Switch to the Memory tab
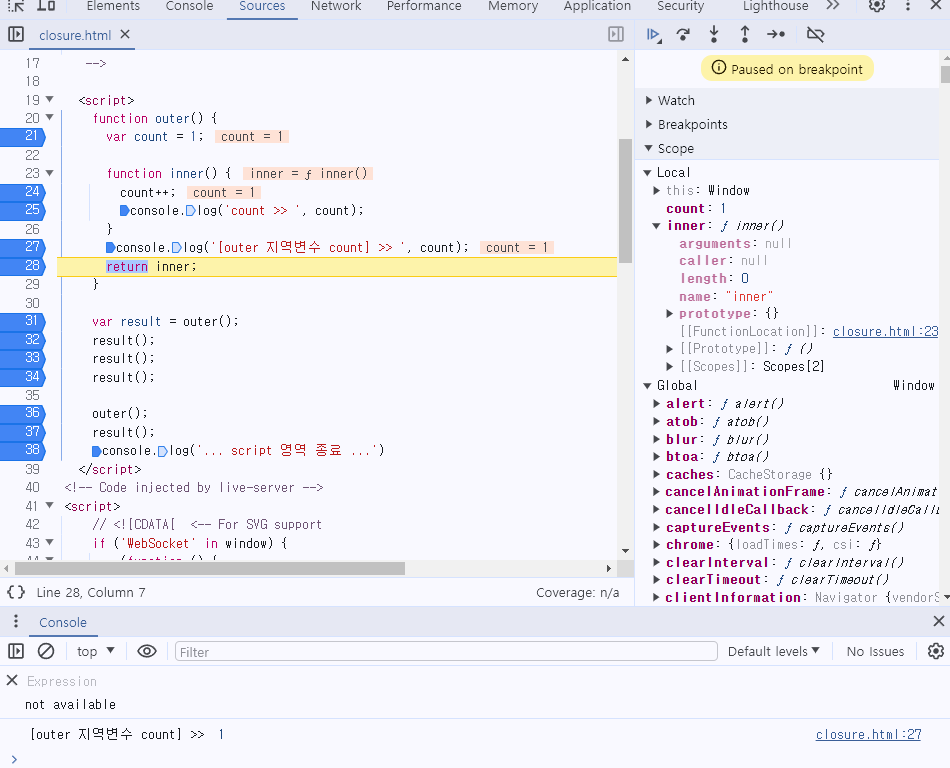Viewport: 950px width, 768px height. (513, 6)
